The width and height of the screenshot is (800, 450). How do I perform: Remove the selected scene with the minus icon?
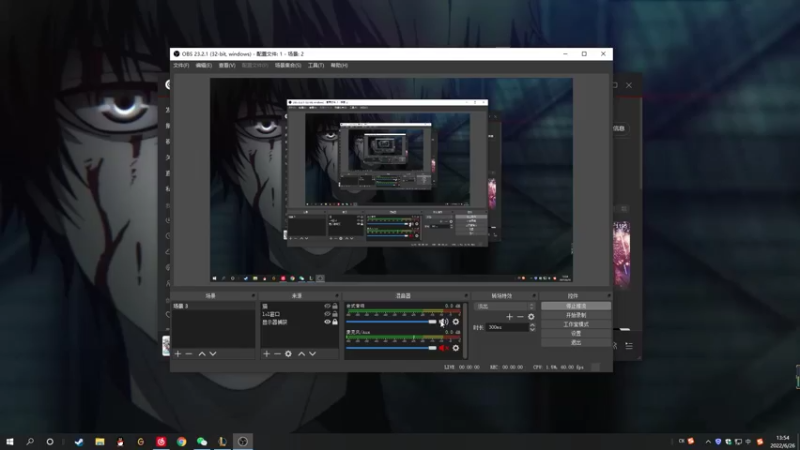tap(189, 354)
